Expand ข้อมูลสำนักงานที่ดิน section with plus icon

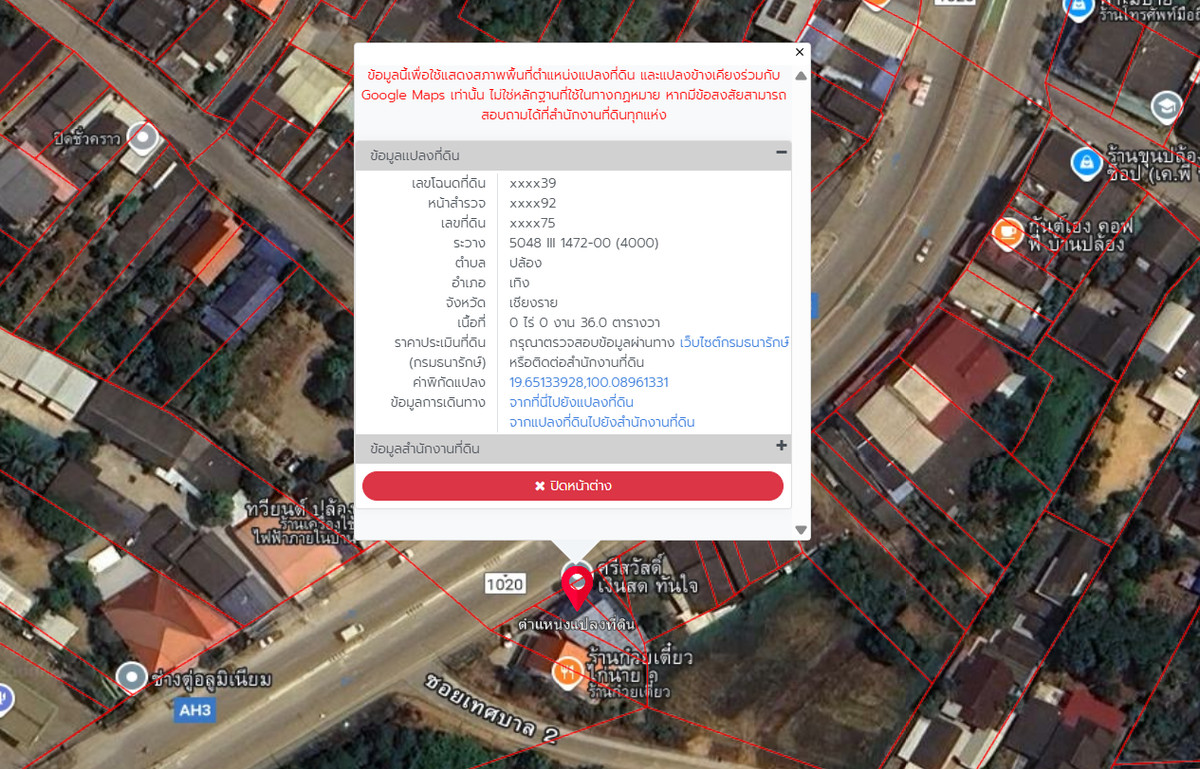(x=781, y=446)
